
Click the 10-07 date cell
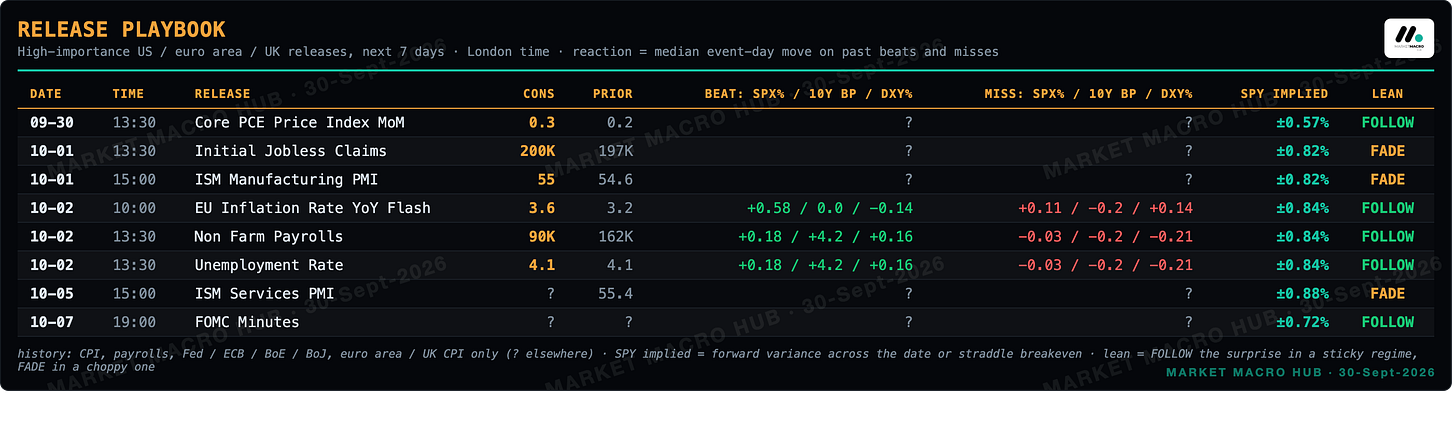coord(52,322)
